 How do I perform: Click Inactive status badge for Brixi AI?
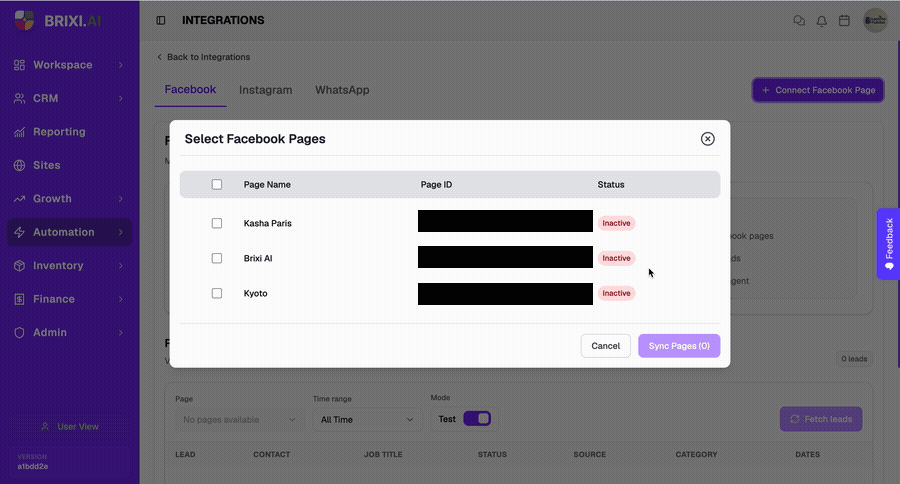[616, 258]
